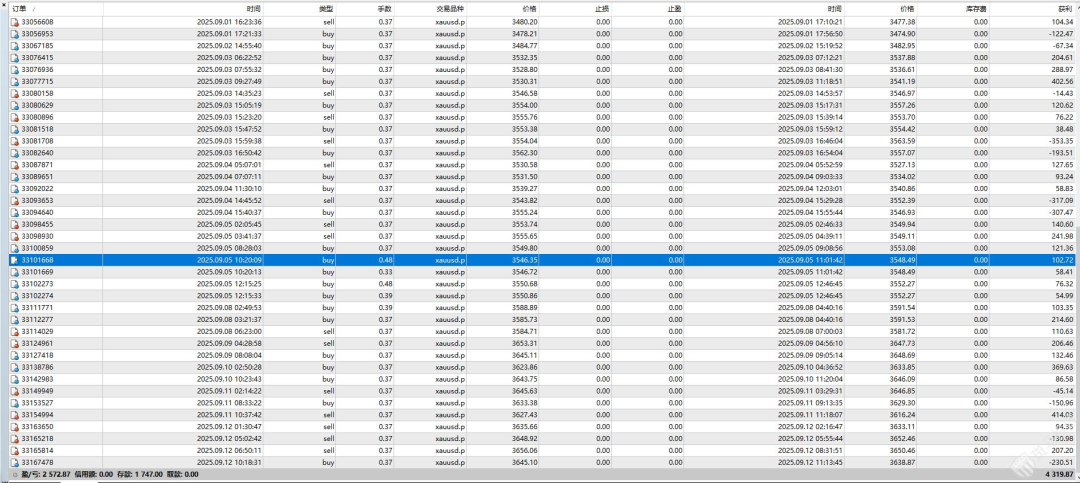This screenshot has height=483, width=1080.
Task: Select the icon for order 33154994
Action: 14,414
